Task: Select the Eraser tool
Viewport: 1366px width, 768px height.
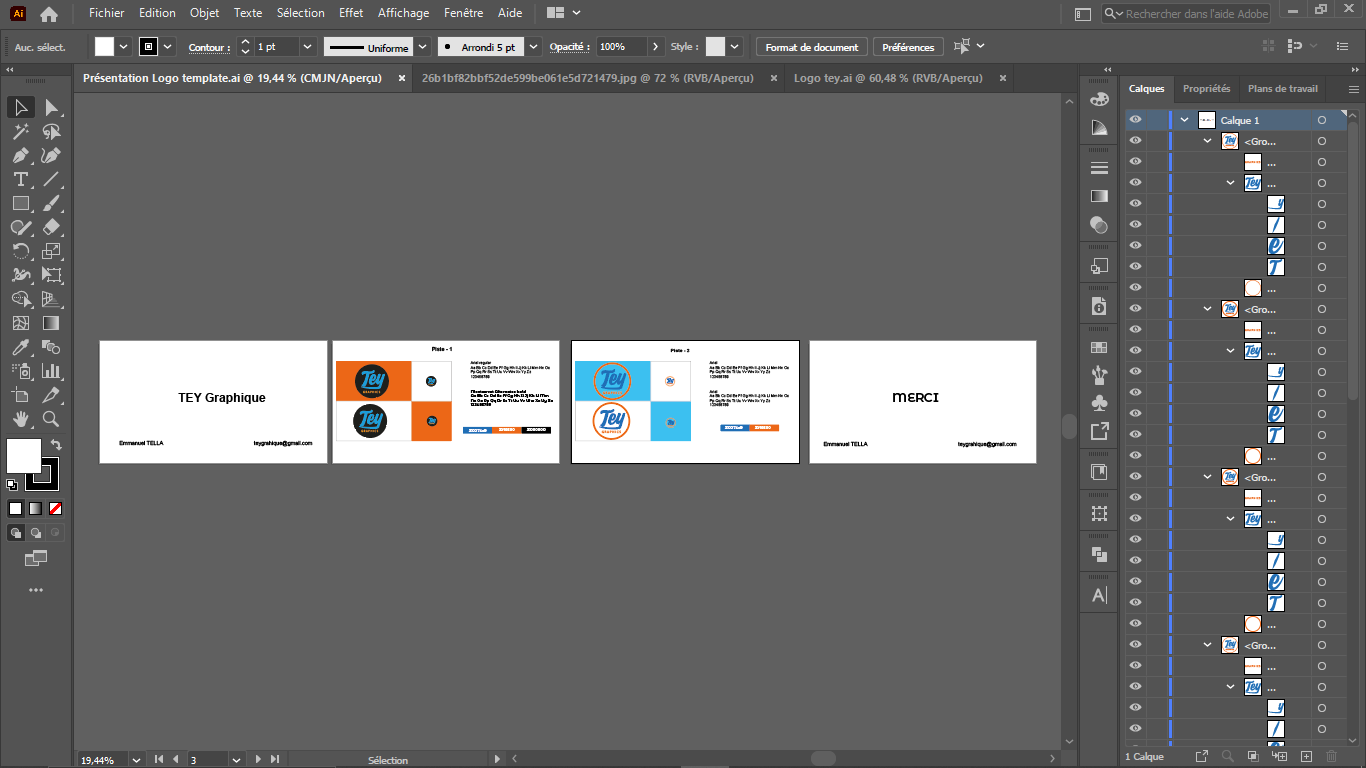Action: [51, 227]
